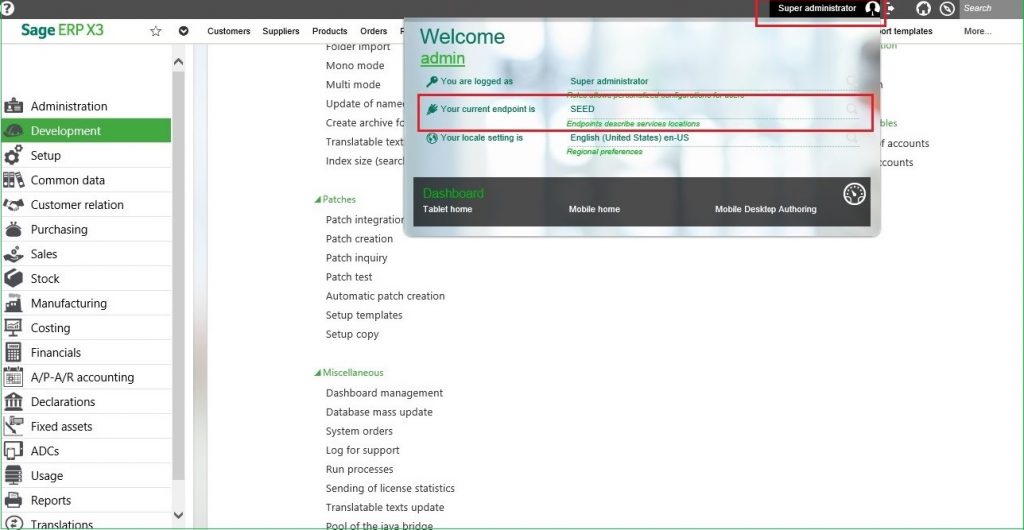Click the Fixed assets icon
Screen dimensions: 1024x530
[x=13, y=426]
